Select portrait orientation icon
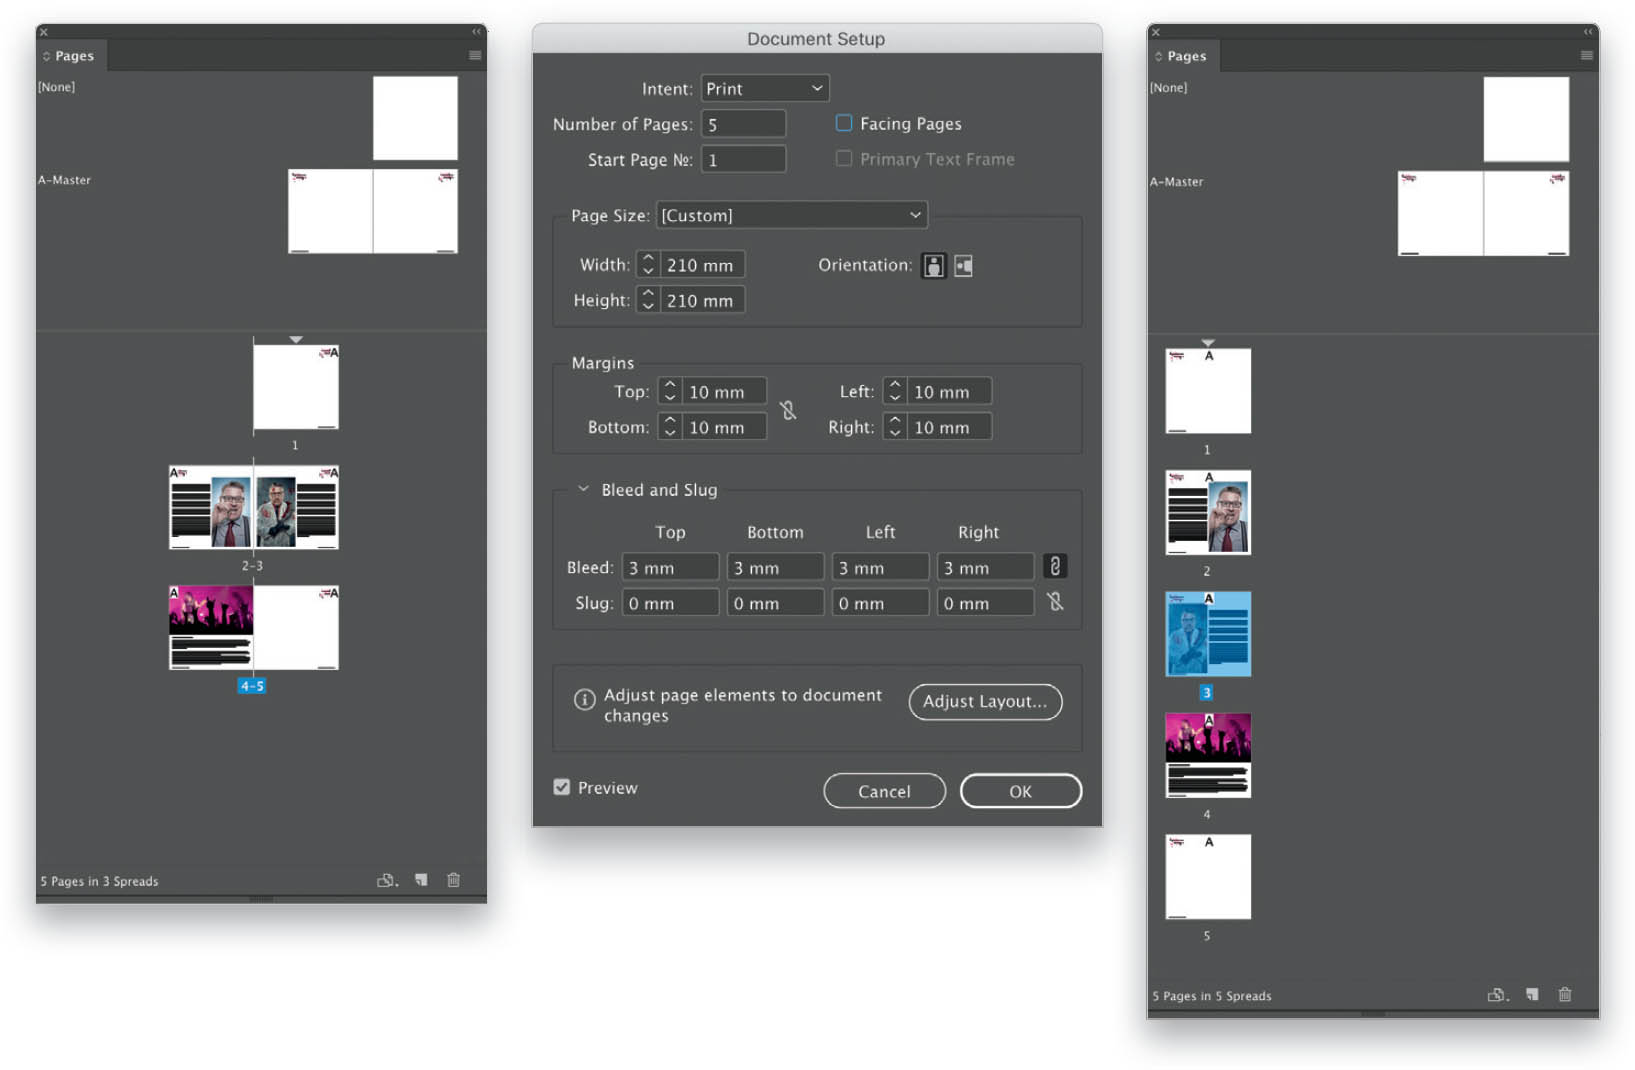The height and width of the screenshot is (1070, 1635). point(933,266)
